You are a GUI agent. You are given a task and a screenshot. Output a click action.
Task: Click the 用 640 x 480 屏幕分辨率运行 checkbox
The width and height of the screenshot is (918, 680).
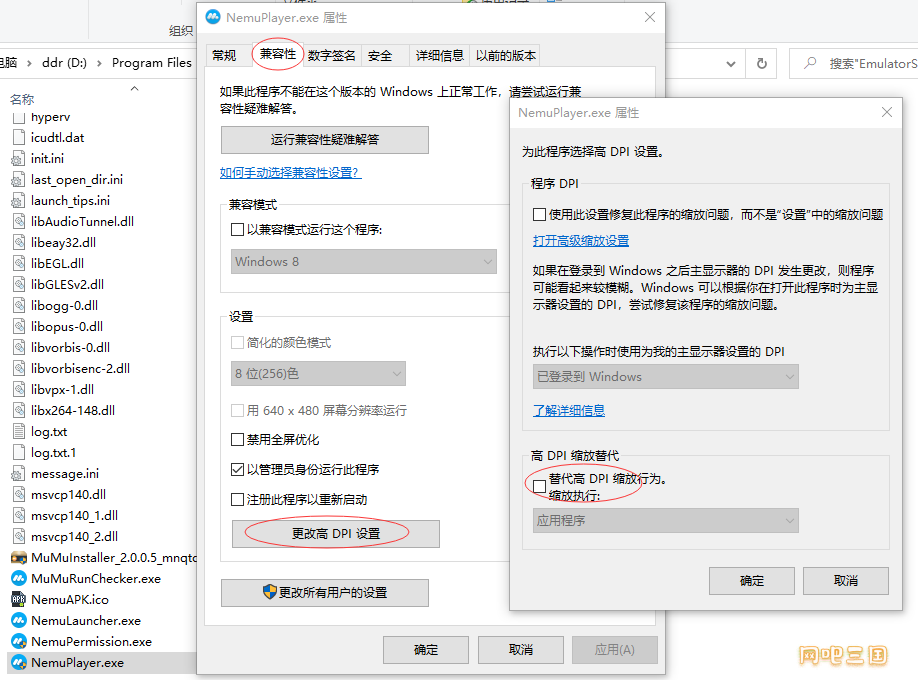click(238, 410)
